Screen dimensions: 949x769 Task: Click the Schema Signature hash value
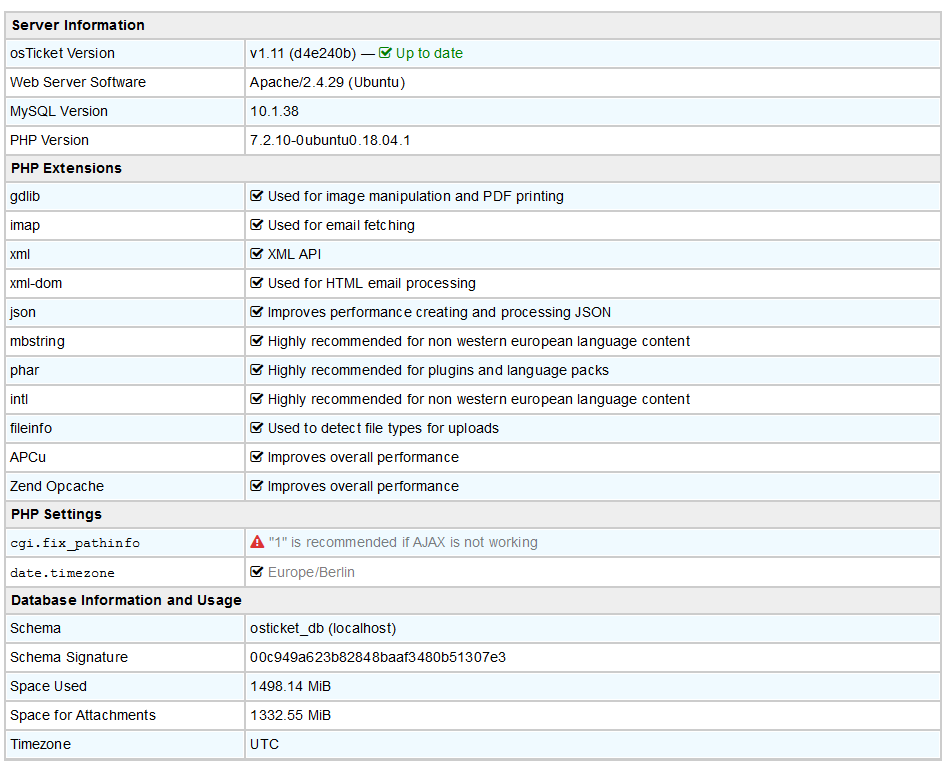pyautogui.click(x=378, y=658)
